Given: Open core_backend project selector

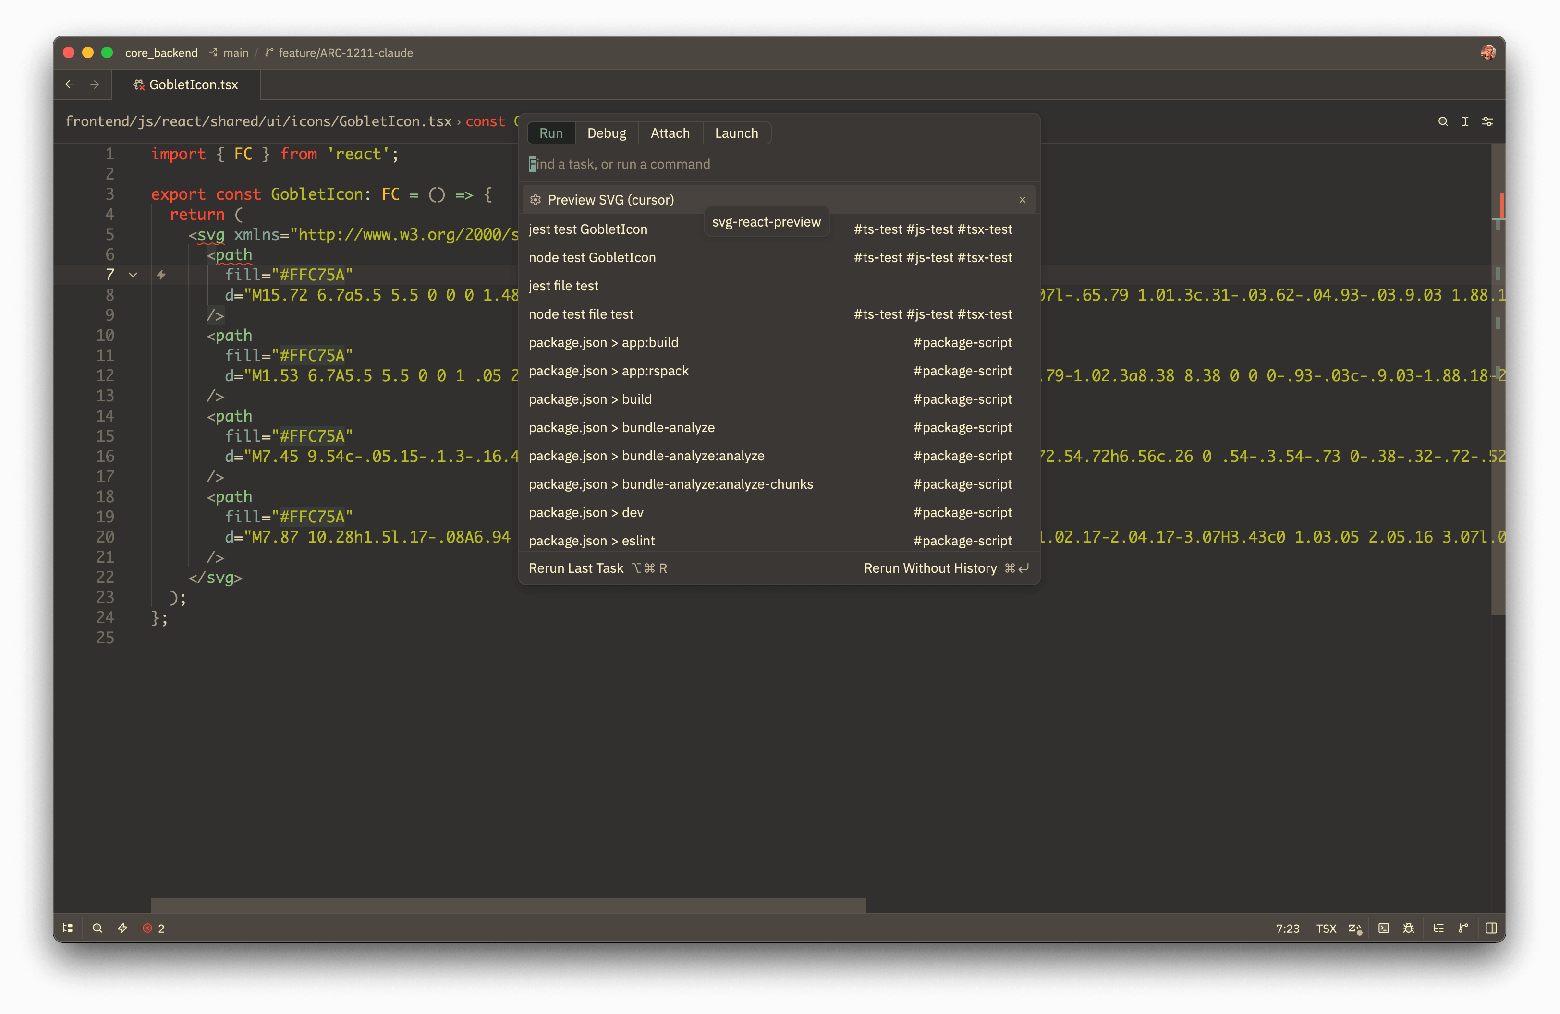Looking at the screenshot, I should coord(161,53).
